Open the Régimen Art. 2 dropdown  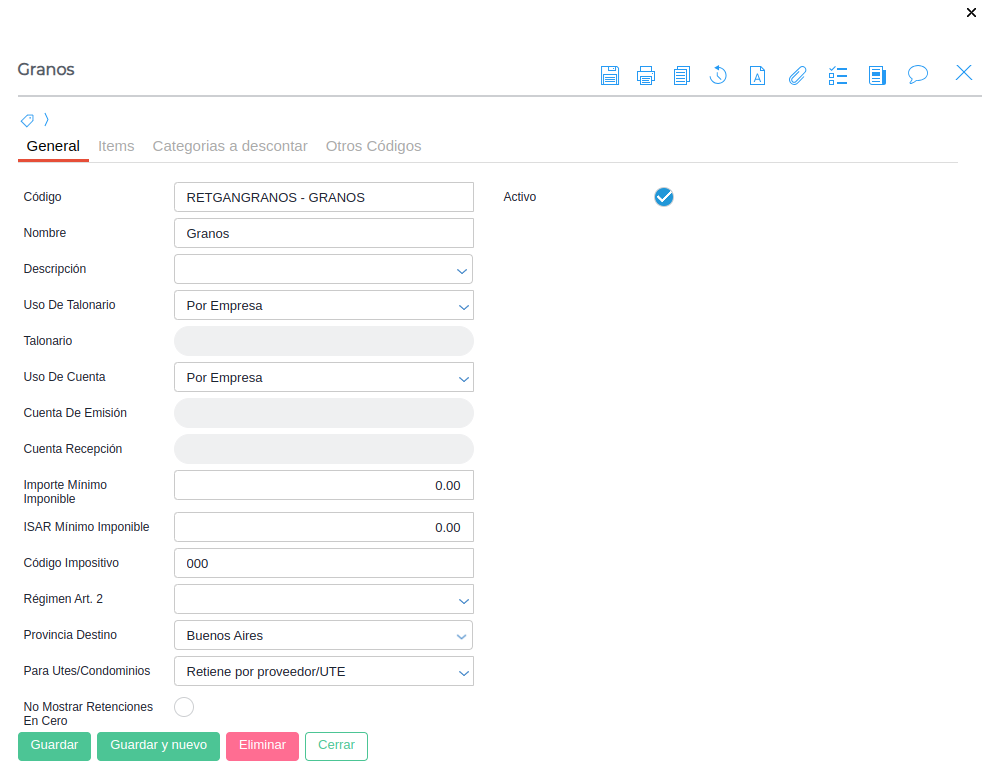(x=323, y=599)
